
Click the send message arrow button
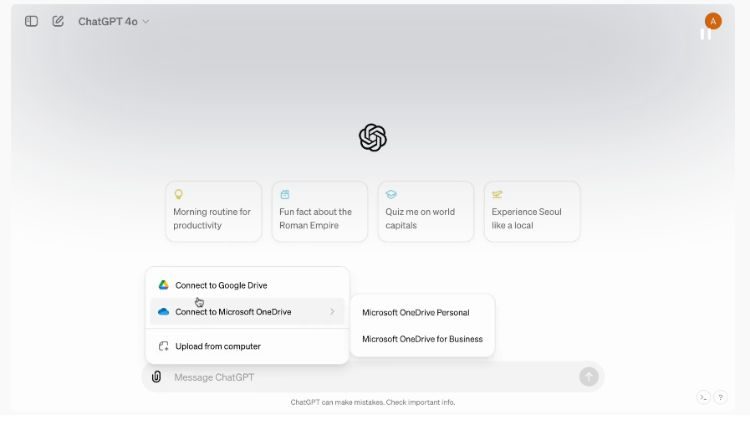pyautogui.click(x=589, y=377)
